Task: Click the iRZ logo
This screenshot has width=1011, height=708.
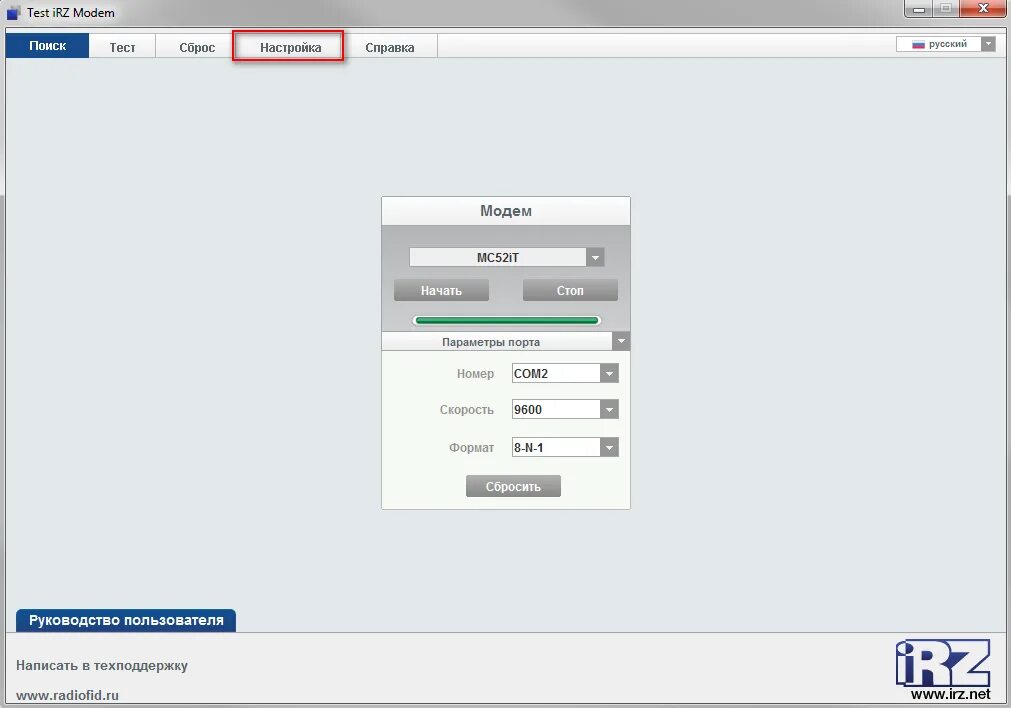Action: [x=943, y=663]
